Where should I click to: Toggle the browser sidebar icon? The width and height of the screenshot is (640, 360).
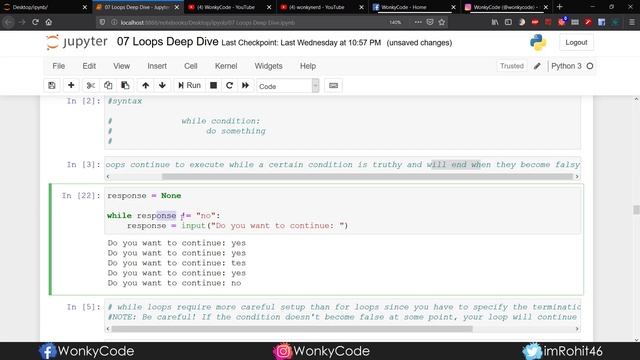[508, 22]
